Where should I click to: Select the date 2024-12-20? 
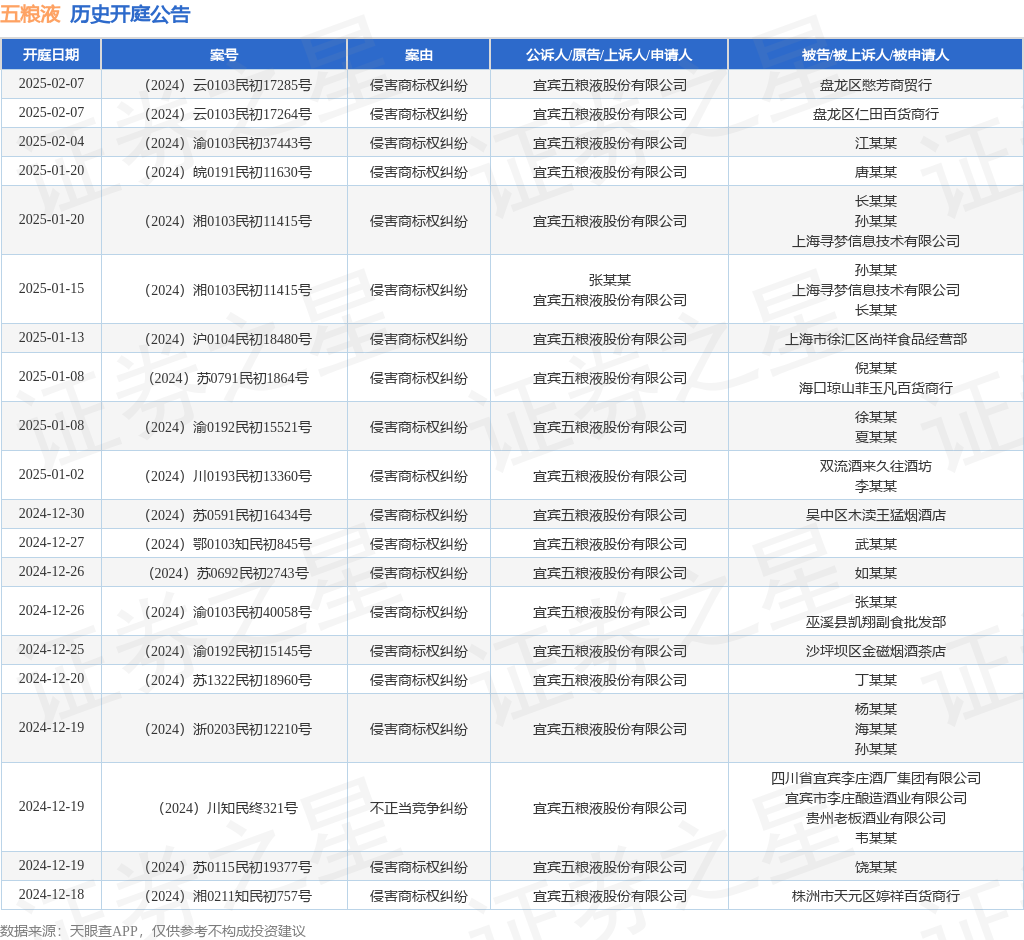pos(51,679)
